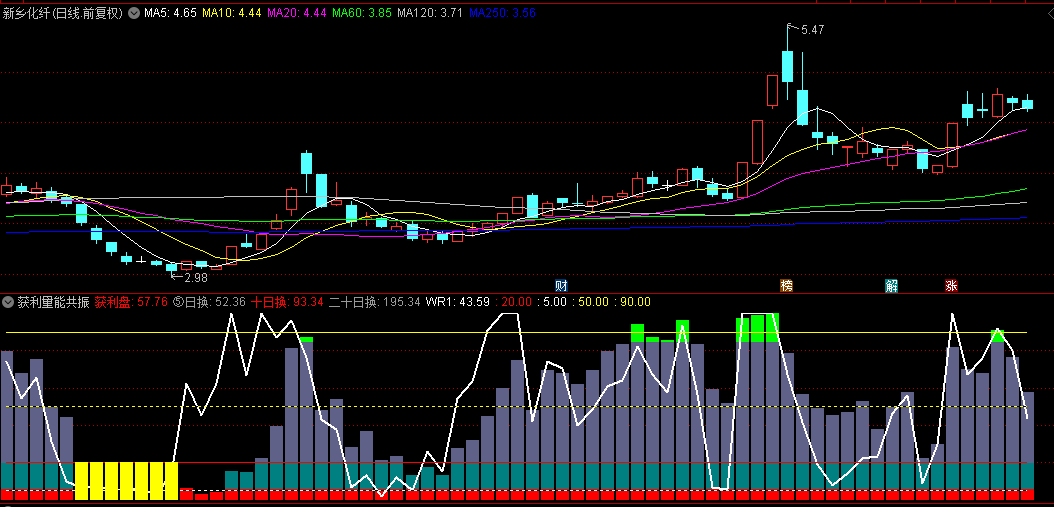Click the red 20.00 threshold value

click(516, 302)
